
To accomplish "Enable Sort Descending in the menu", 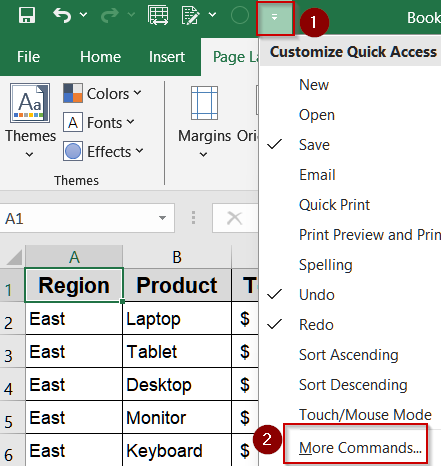I will click(351, 385).
